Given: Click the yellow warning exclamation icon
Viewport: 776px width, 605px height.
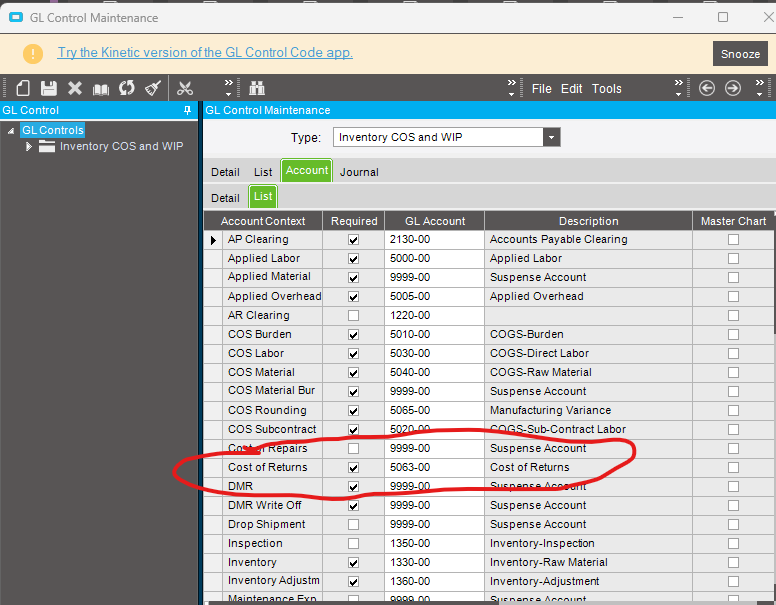Looking at the screenshot, I should 33,53.
